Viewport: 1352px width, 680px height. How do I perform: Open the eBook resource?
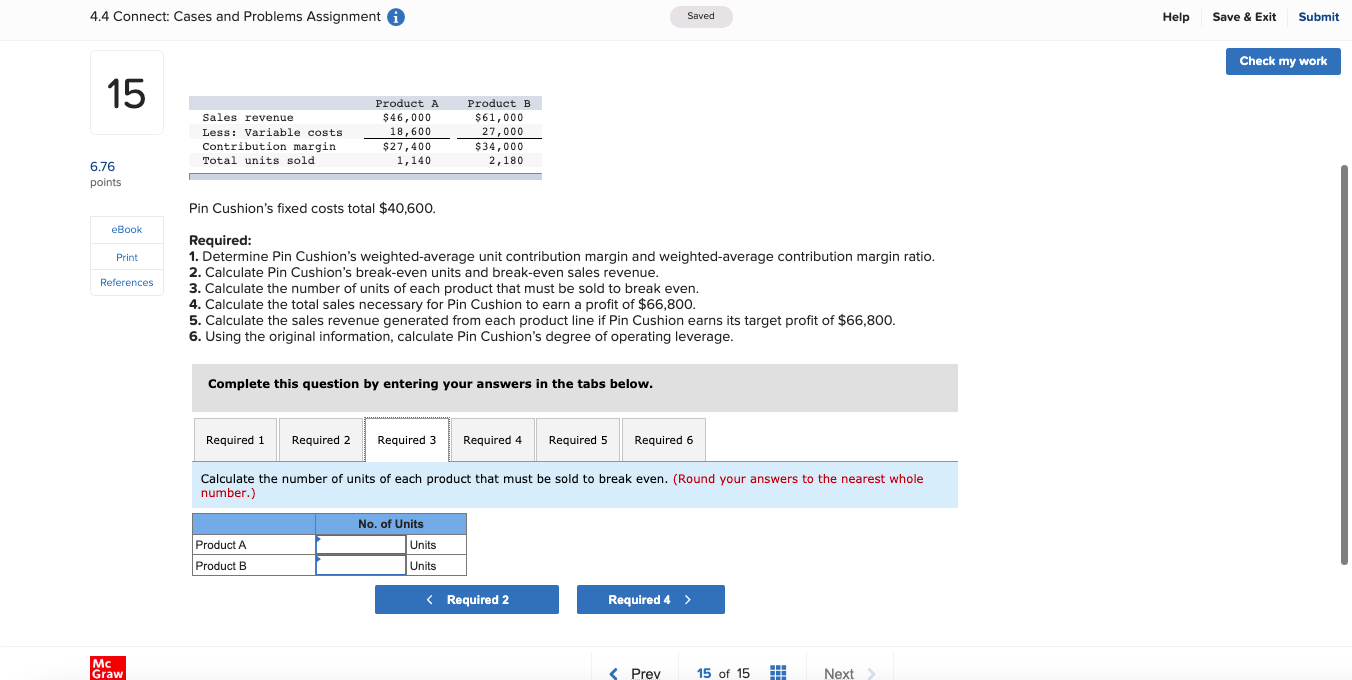pos(126,229)
